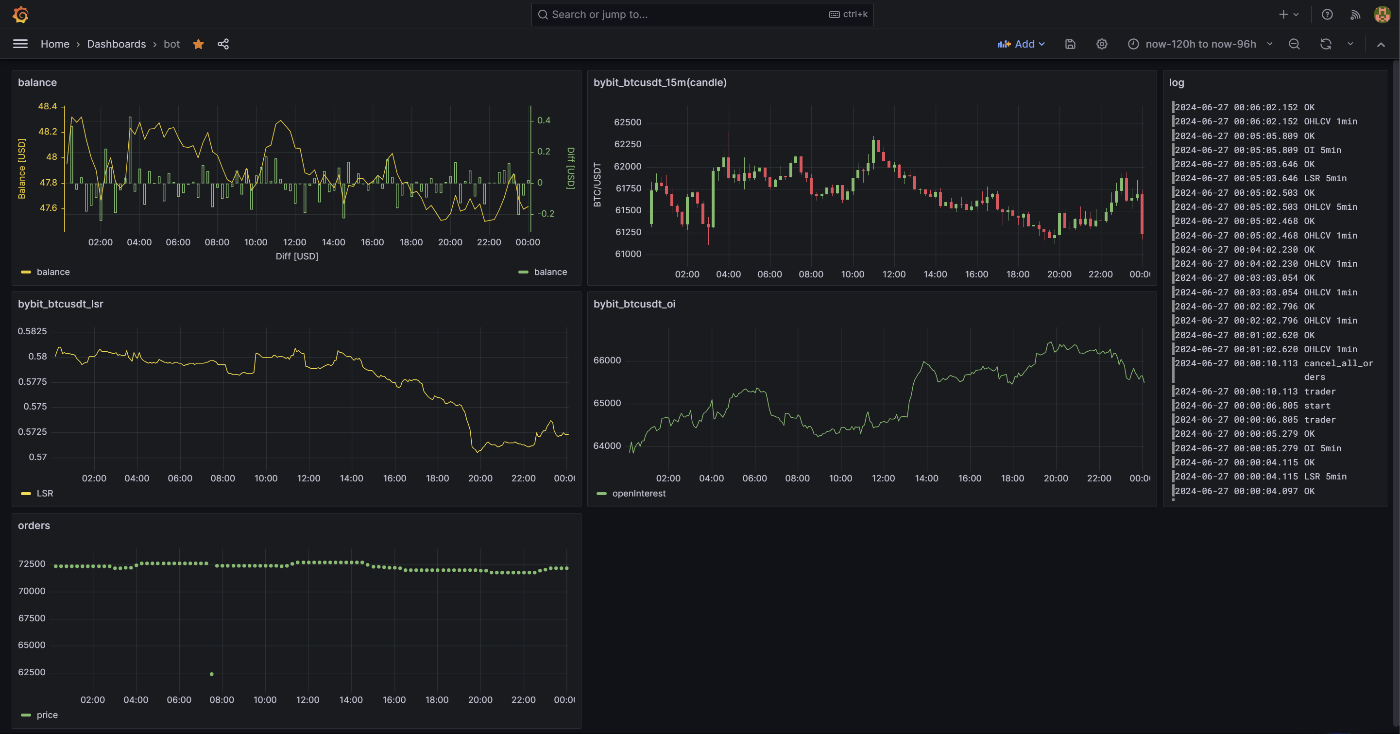Click log line 00:05:05.809 OI 5min
Image resolution: width=1400 pixels, height=734 pixels.
point(1257,150)
